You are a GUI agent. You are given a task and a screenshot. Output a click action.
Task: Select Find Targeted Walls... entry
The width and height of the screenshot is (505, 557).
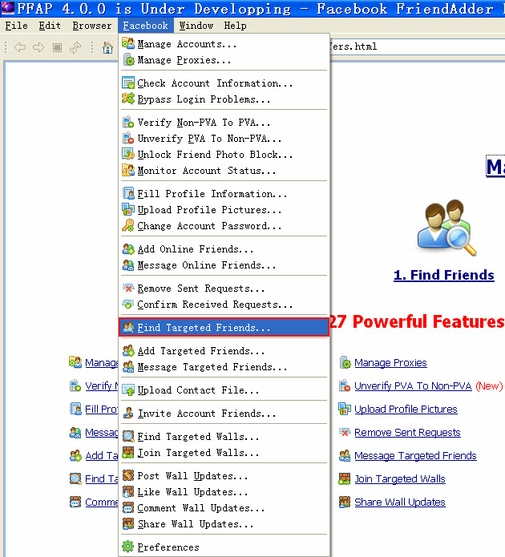coord(224,437)
